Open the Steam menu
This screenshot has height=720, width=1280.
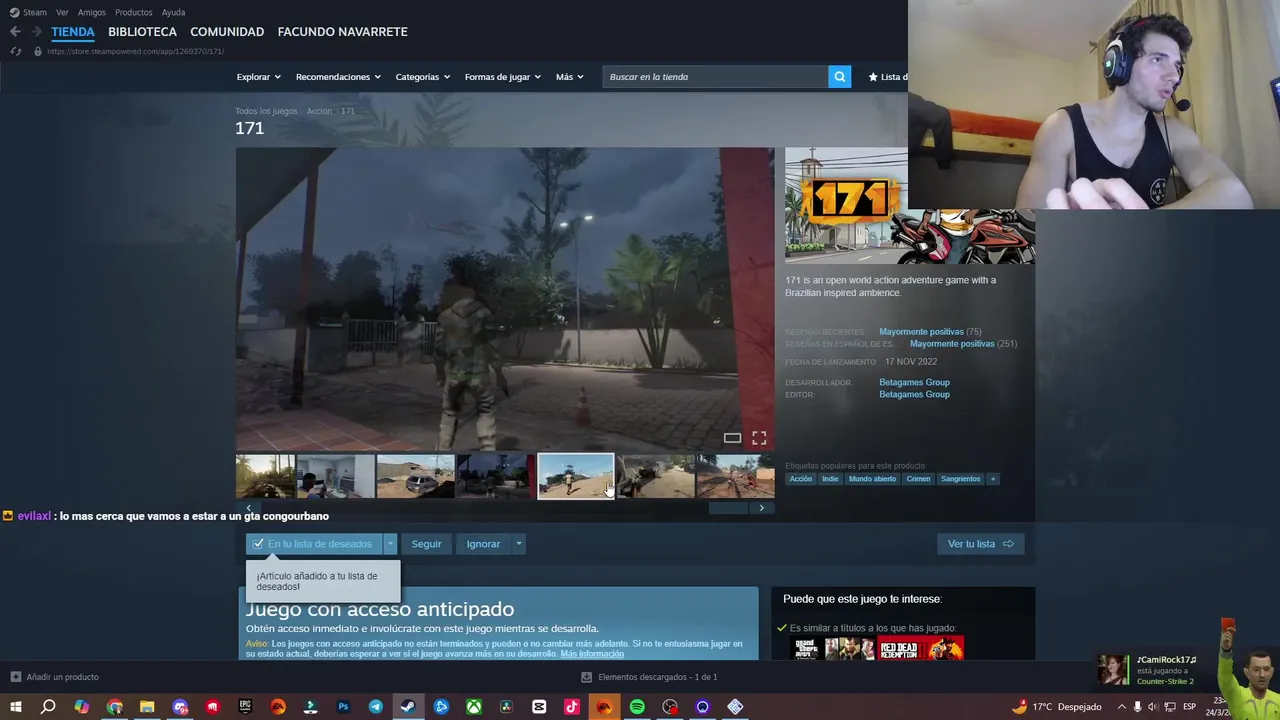(28, 12)
